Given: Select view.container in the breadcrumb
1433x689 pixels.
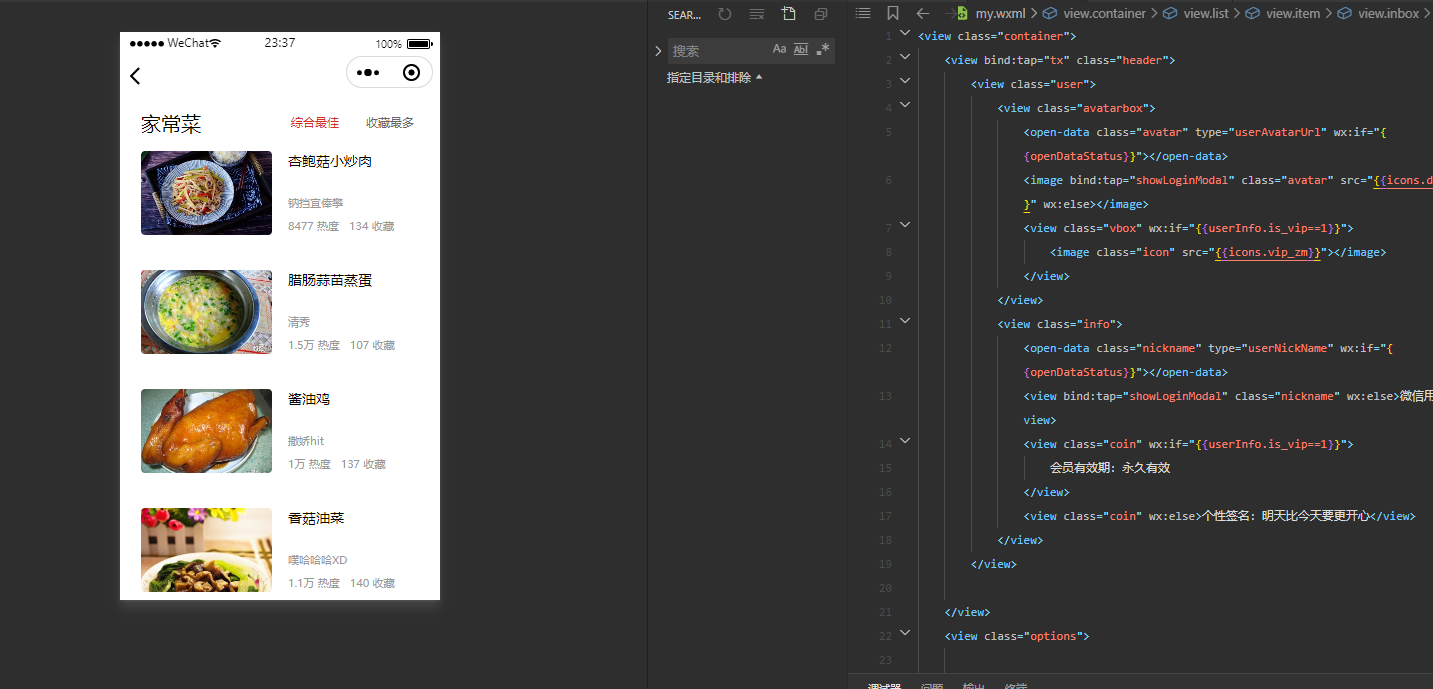Looking at the screenshot, I should [x=1105, y=14].
